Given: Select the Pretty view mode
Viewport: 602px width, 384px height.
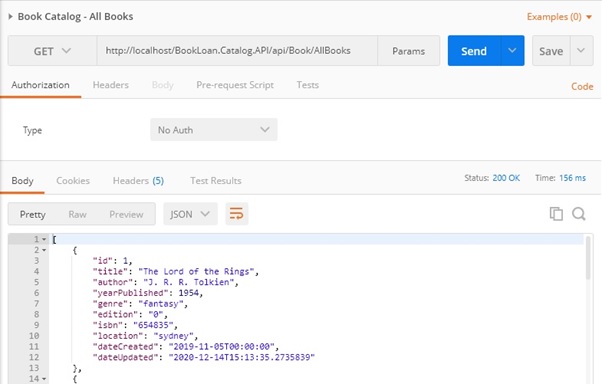Looking at the screenshot, I should point(33,214).
